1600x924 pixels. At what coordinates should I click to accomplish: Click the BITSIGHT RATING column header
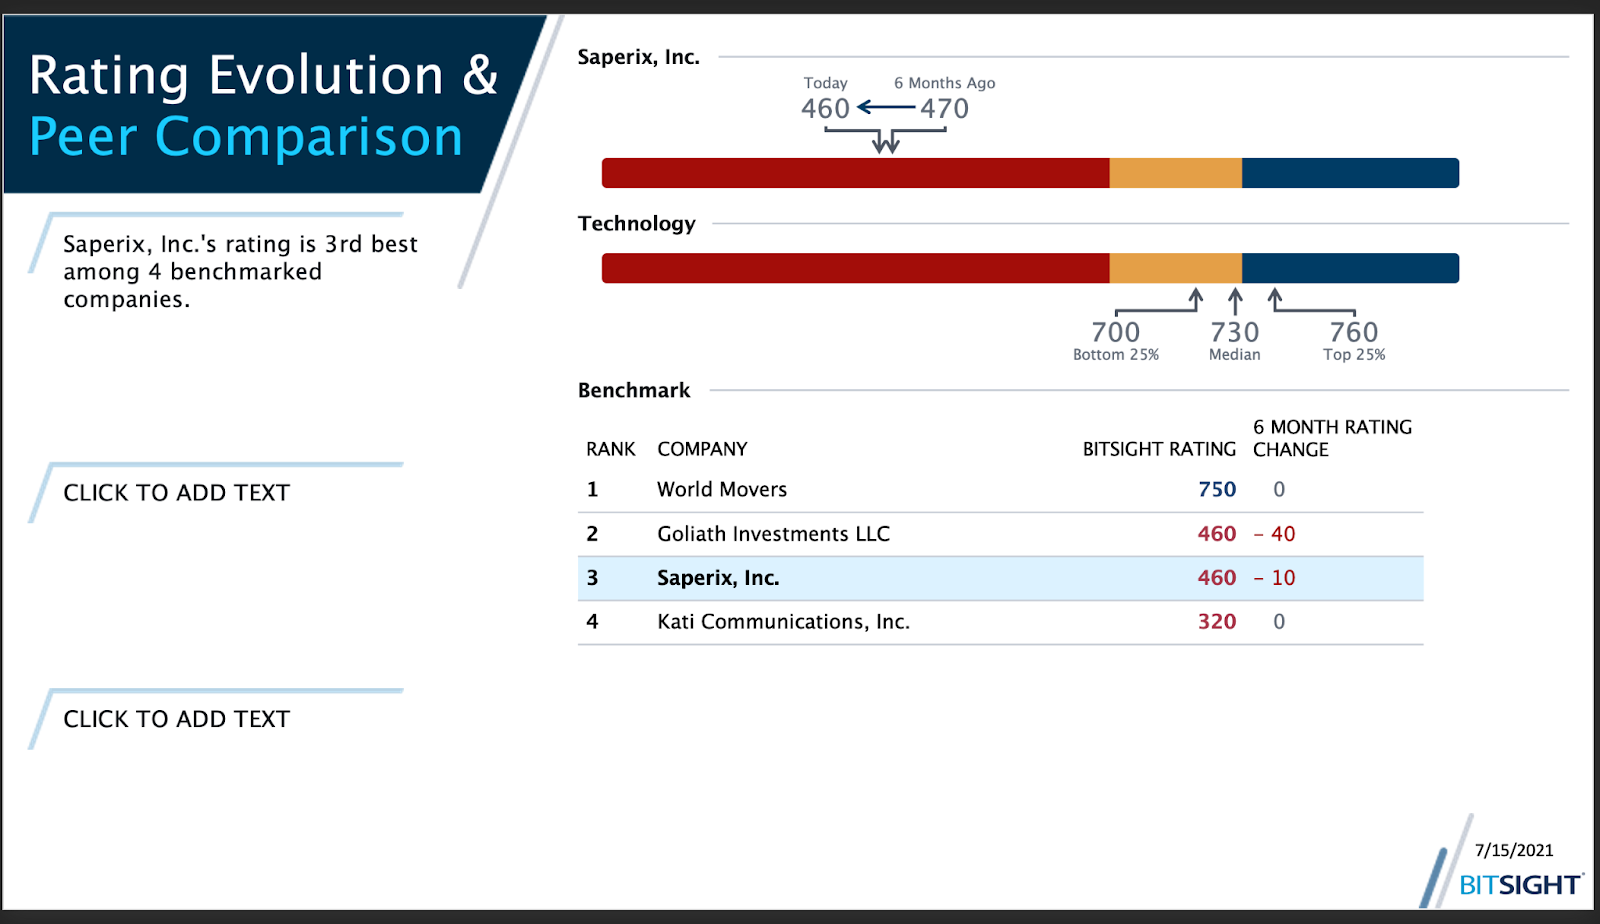[1160, 449]
